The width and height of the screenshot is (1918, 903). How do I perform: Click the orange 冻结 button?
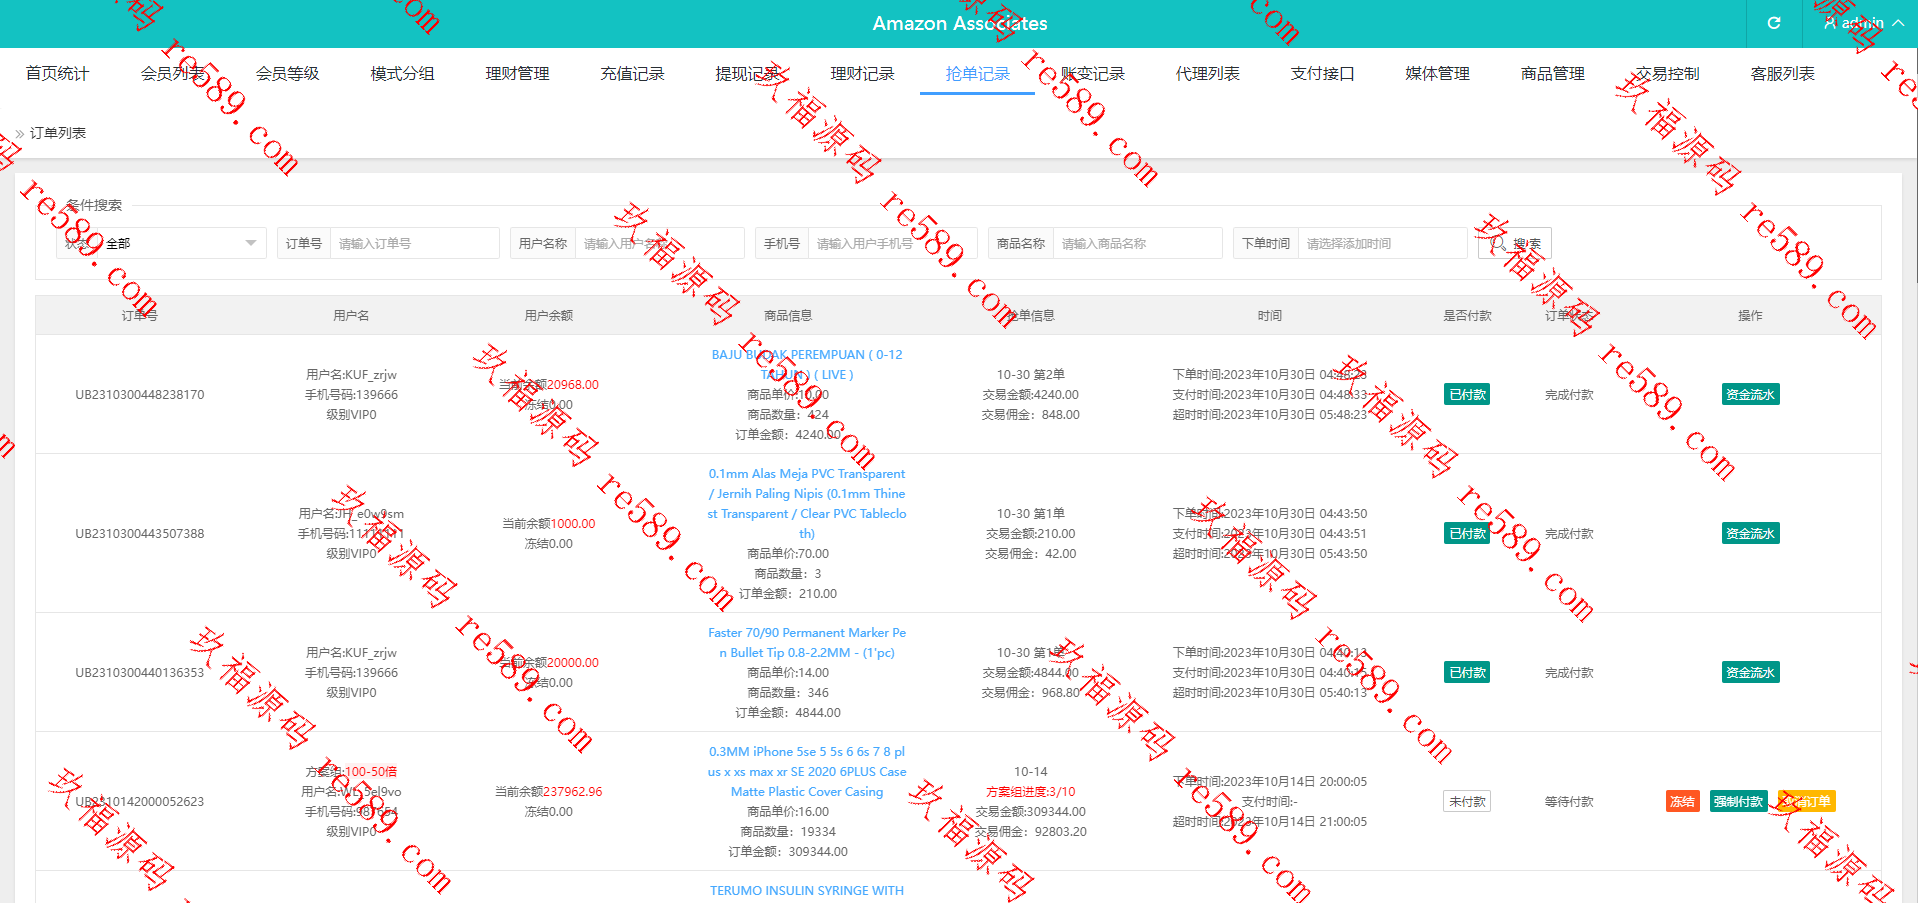(x=1682, y=801)
